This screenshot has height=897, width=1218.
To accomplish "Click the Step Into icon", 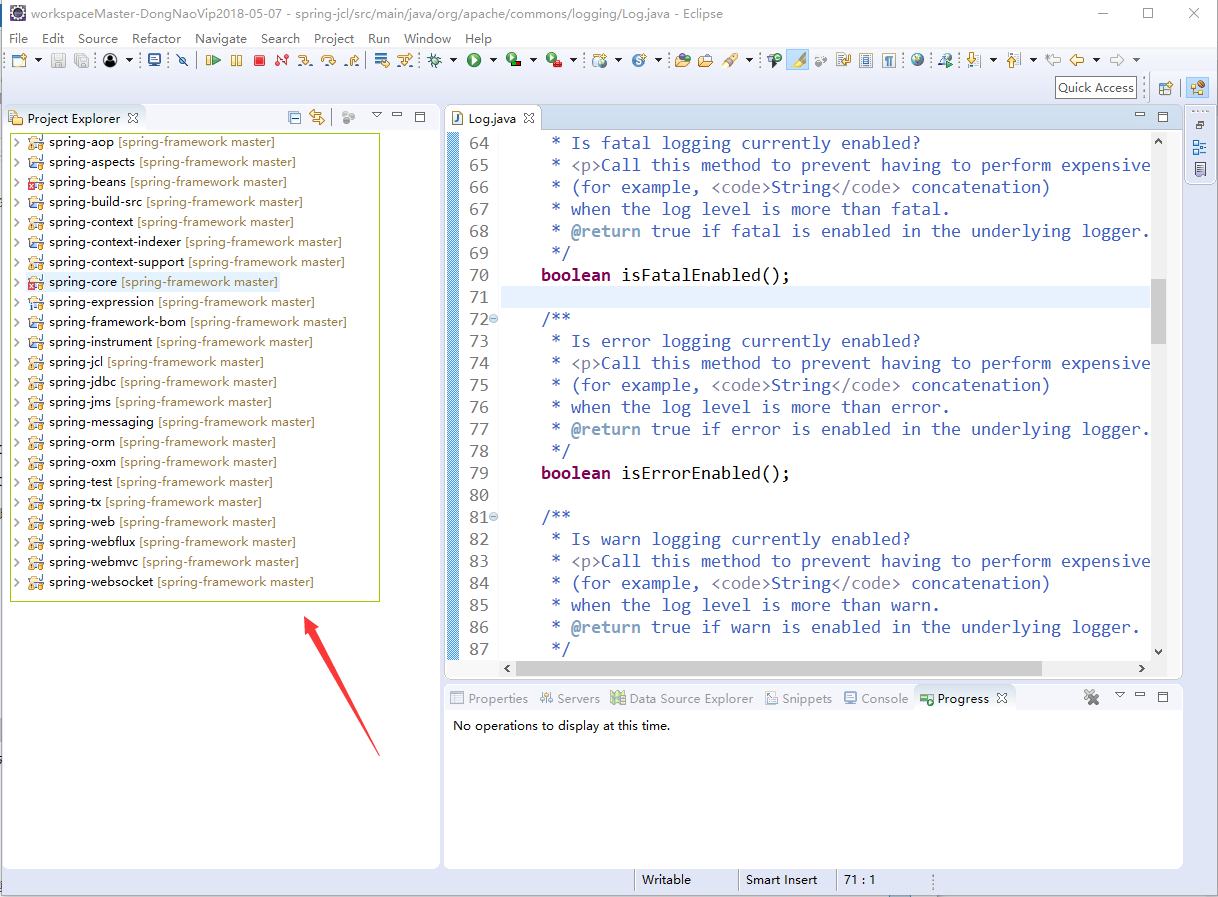I will click(x=305, y=60).
